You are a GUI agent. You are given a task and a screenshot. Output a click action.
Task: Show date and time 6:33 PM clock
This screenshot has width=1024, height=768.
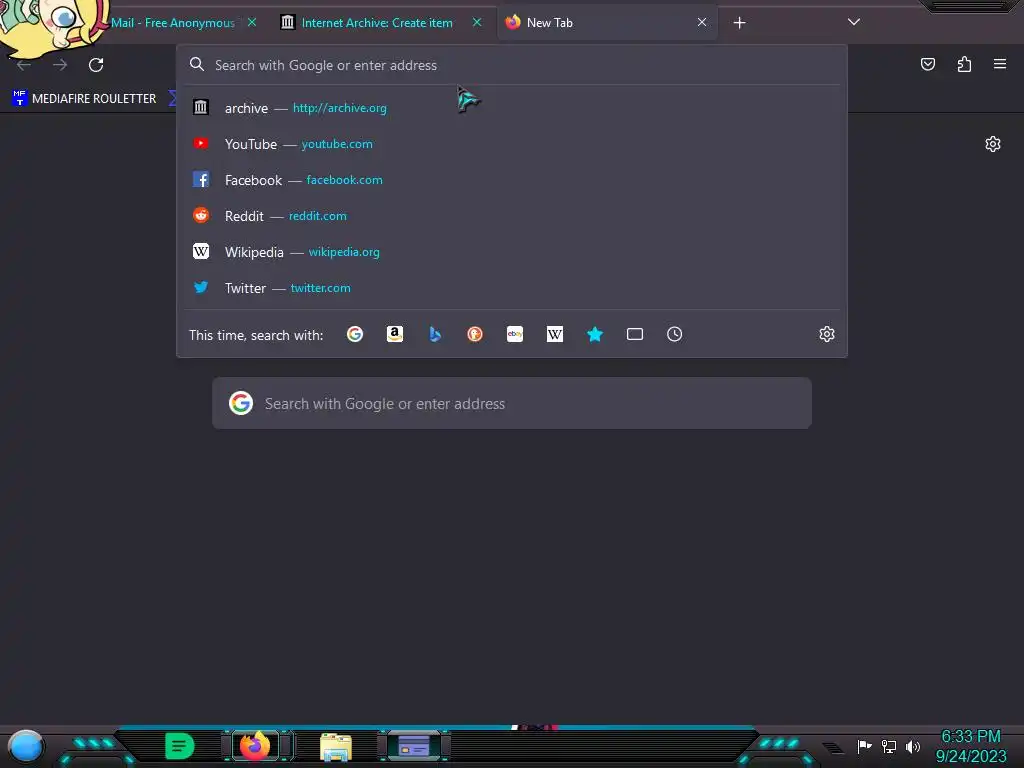coord(971,746)
